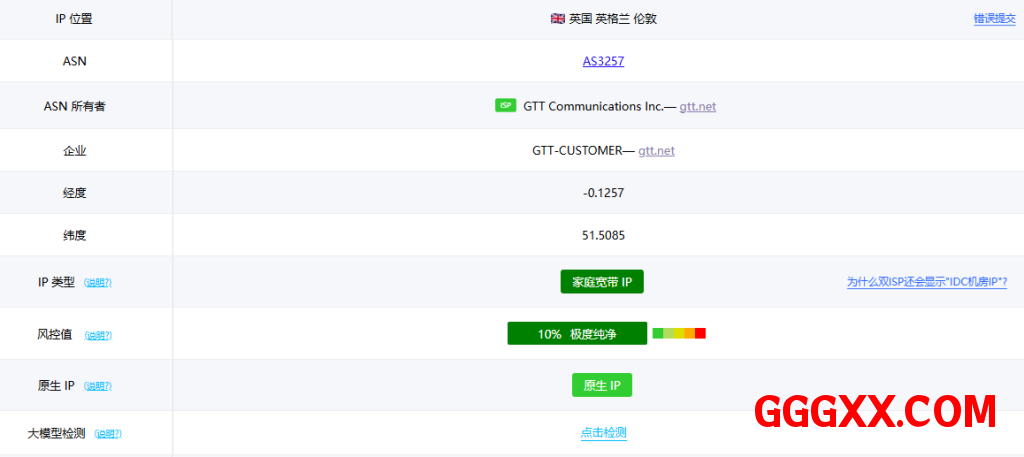Open gtt.net link beside GTT Communications Inc.
The width and height of the screenshot is (1024, 457).
tap(697, 107)
